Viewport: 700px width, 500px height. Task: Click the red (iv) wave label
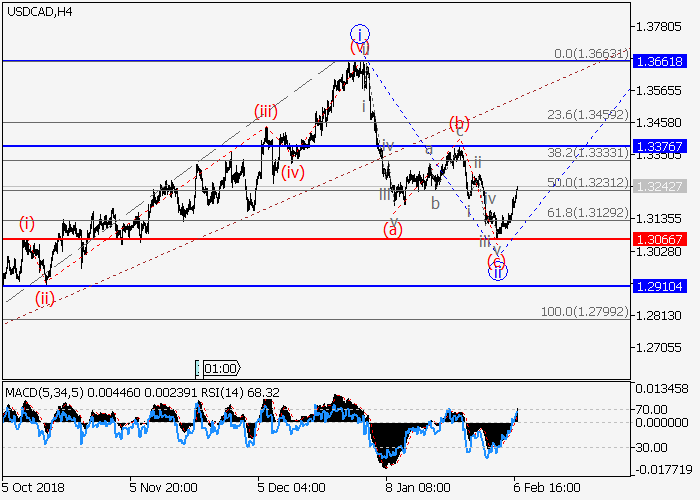(292, 172)
